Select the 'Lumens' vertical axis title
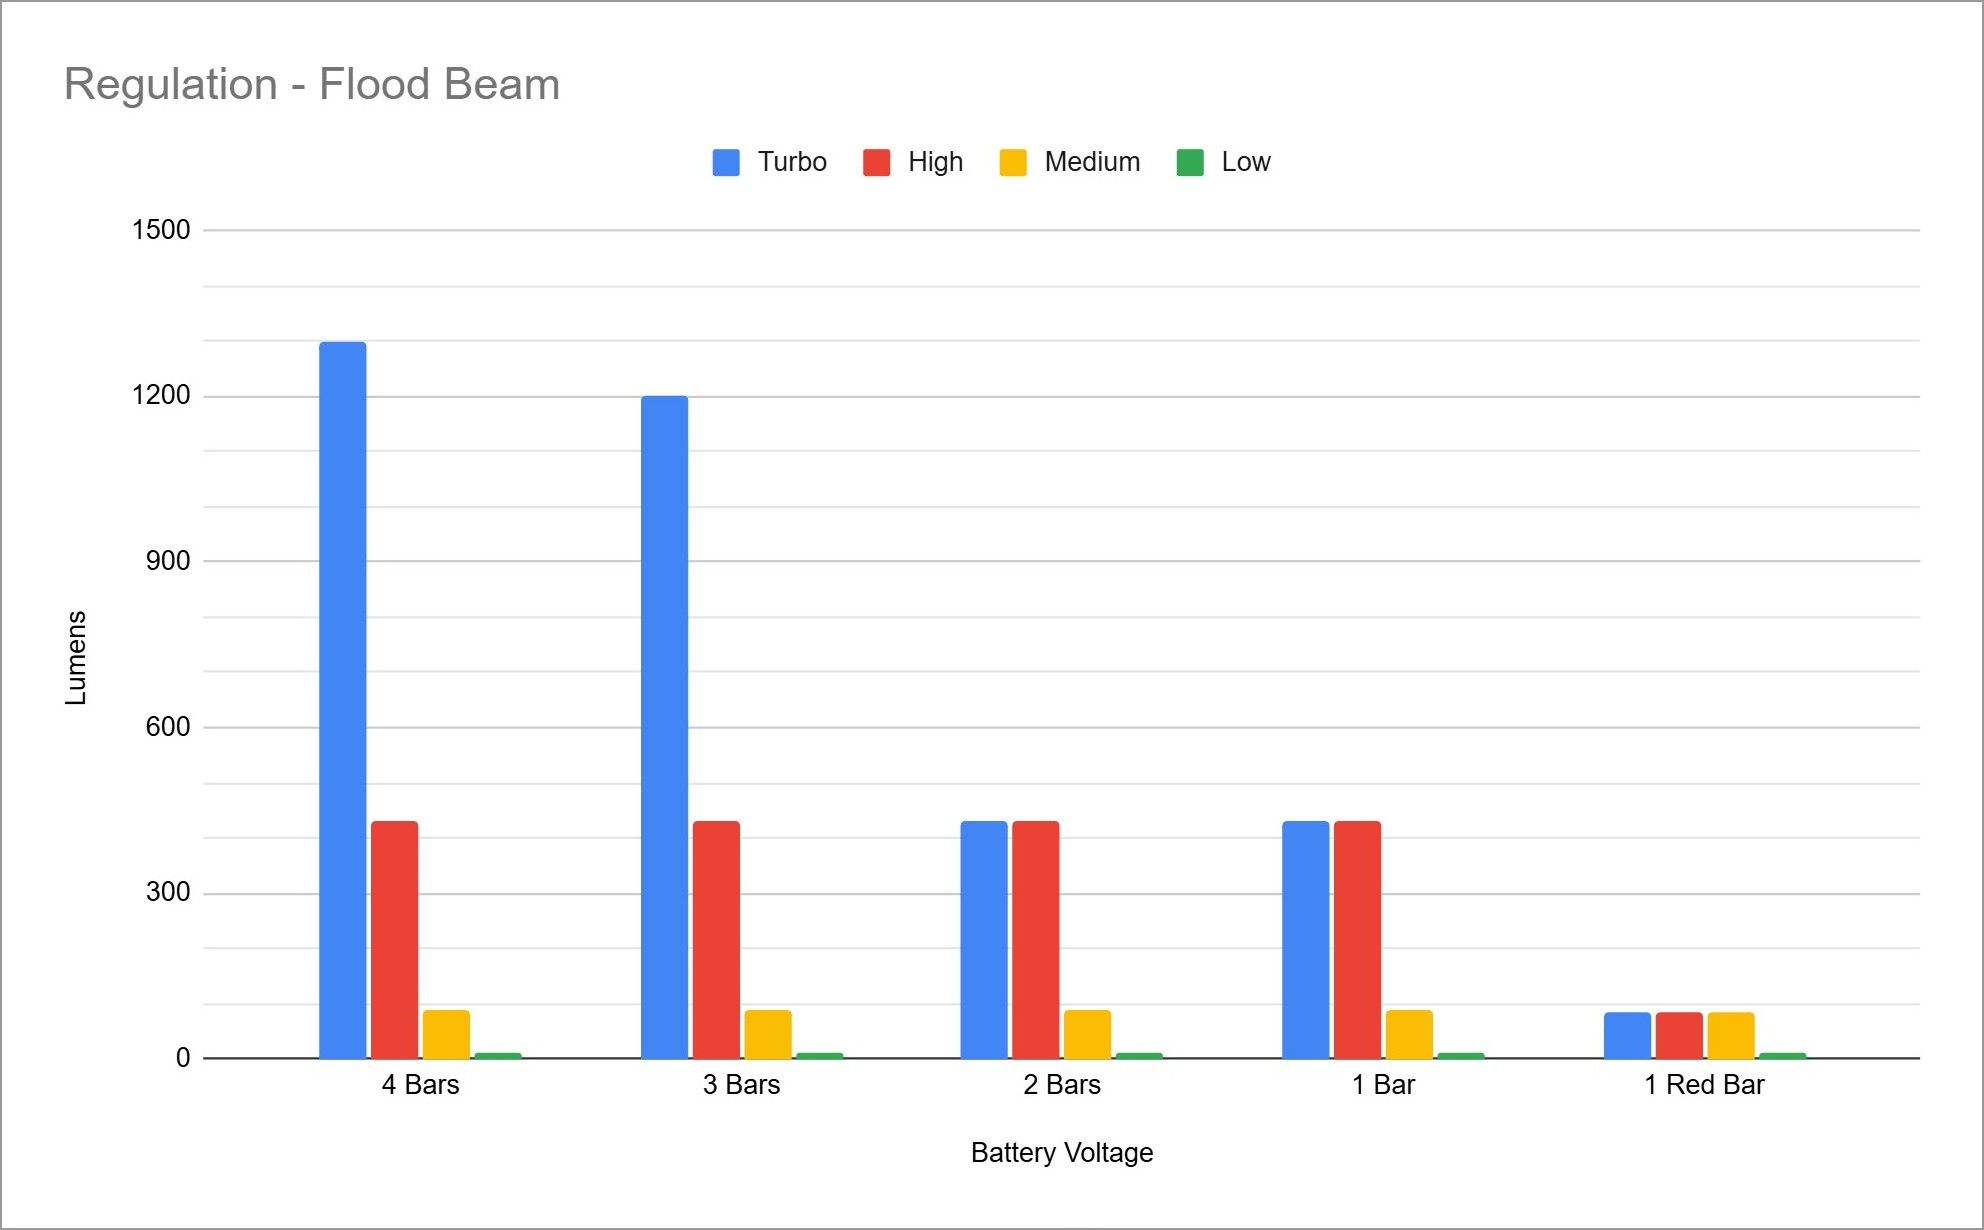 [76, 657]
